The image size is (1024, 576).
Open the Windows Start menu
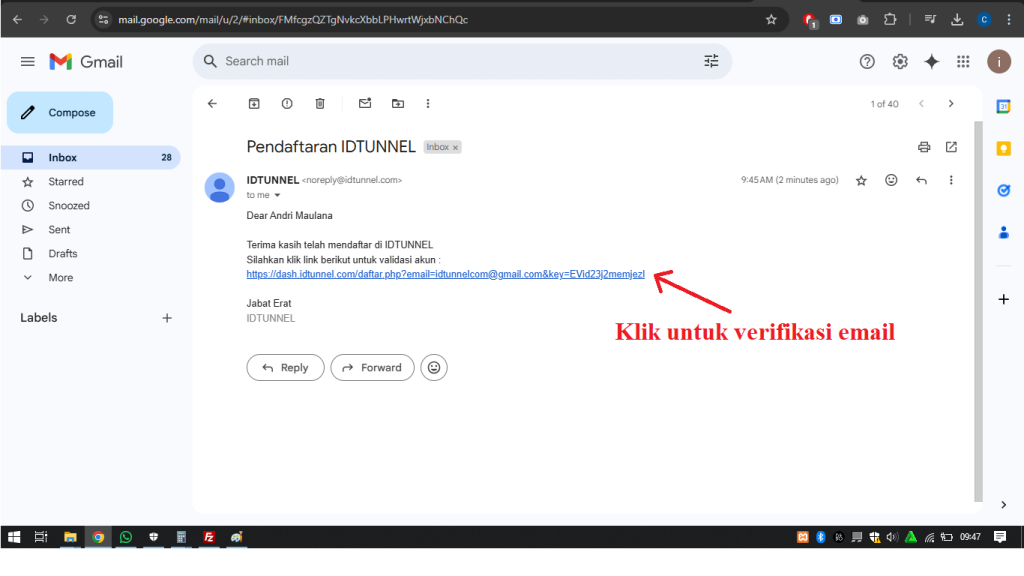coord(14,537)
